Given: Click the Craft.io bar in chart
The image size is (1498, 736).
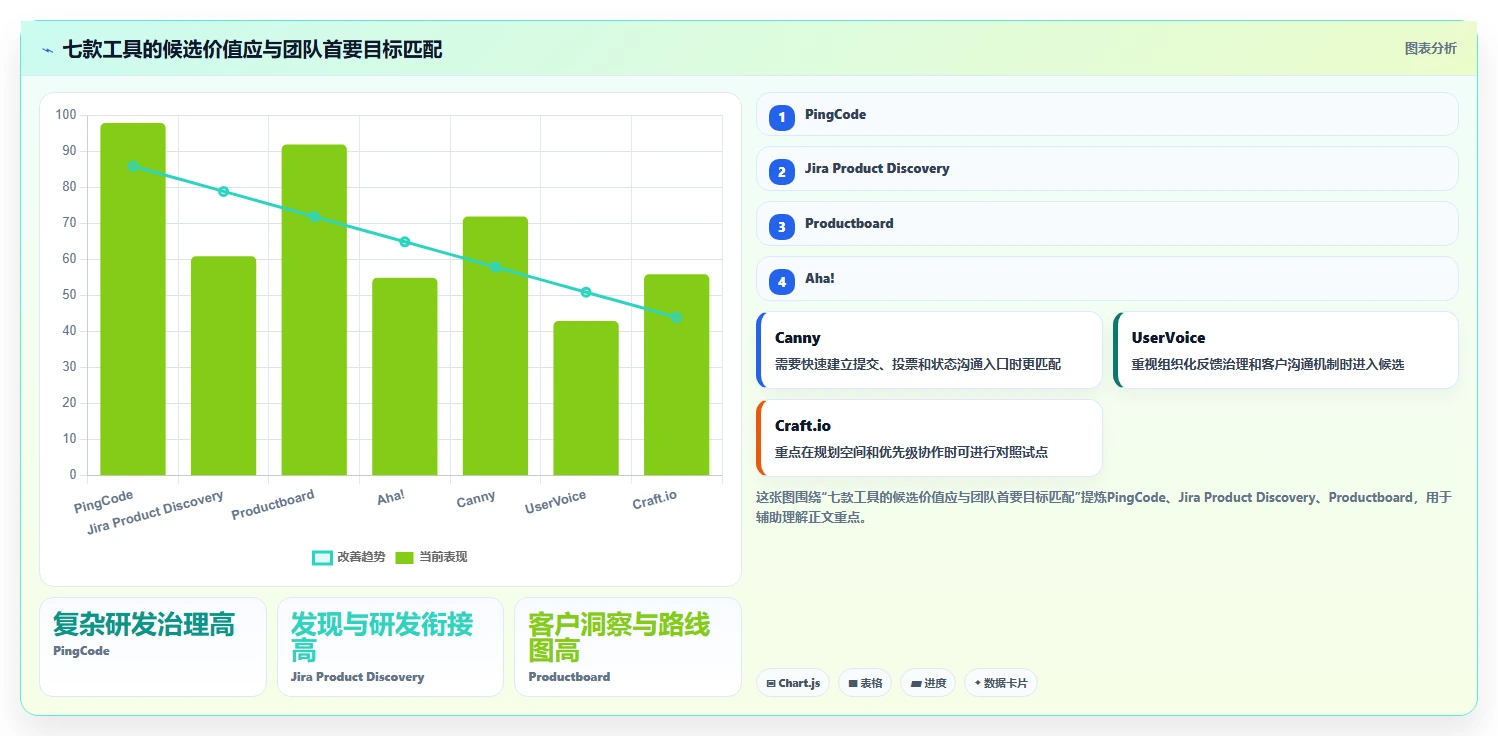Looking at the screenshot, I should point(676,375).
